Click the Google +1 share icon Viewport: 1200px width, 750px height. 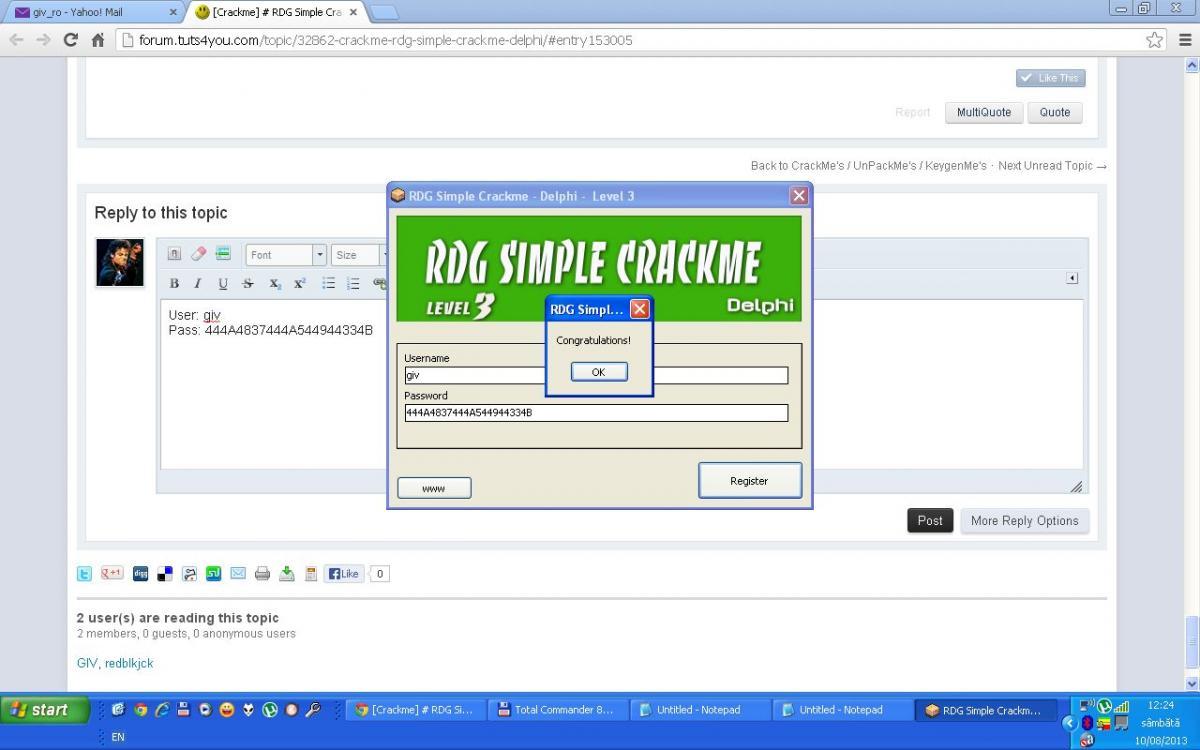click(112, 574)
